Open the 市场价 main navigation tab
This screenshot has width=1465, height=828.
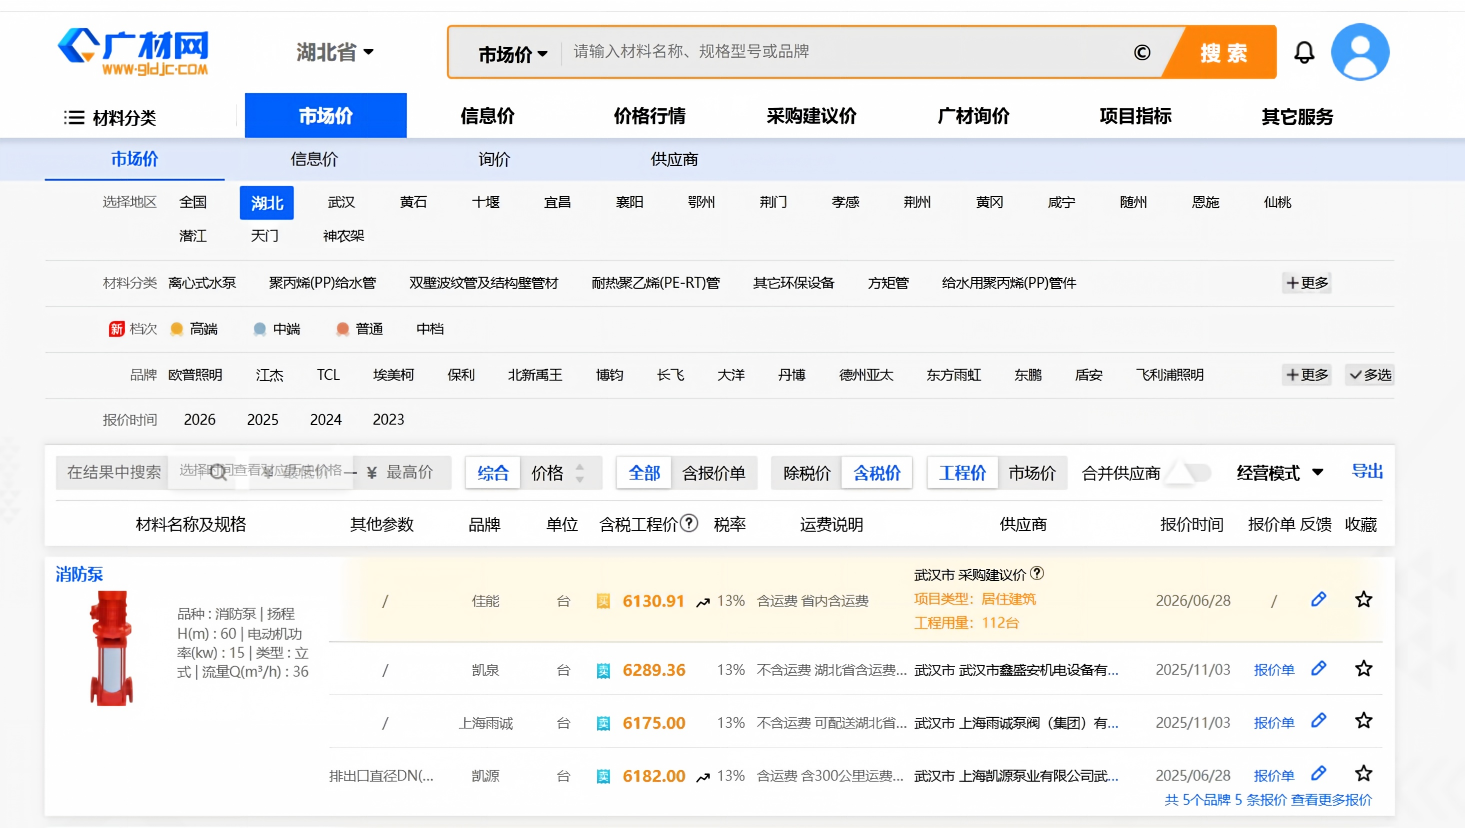(326, 116)
